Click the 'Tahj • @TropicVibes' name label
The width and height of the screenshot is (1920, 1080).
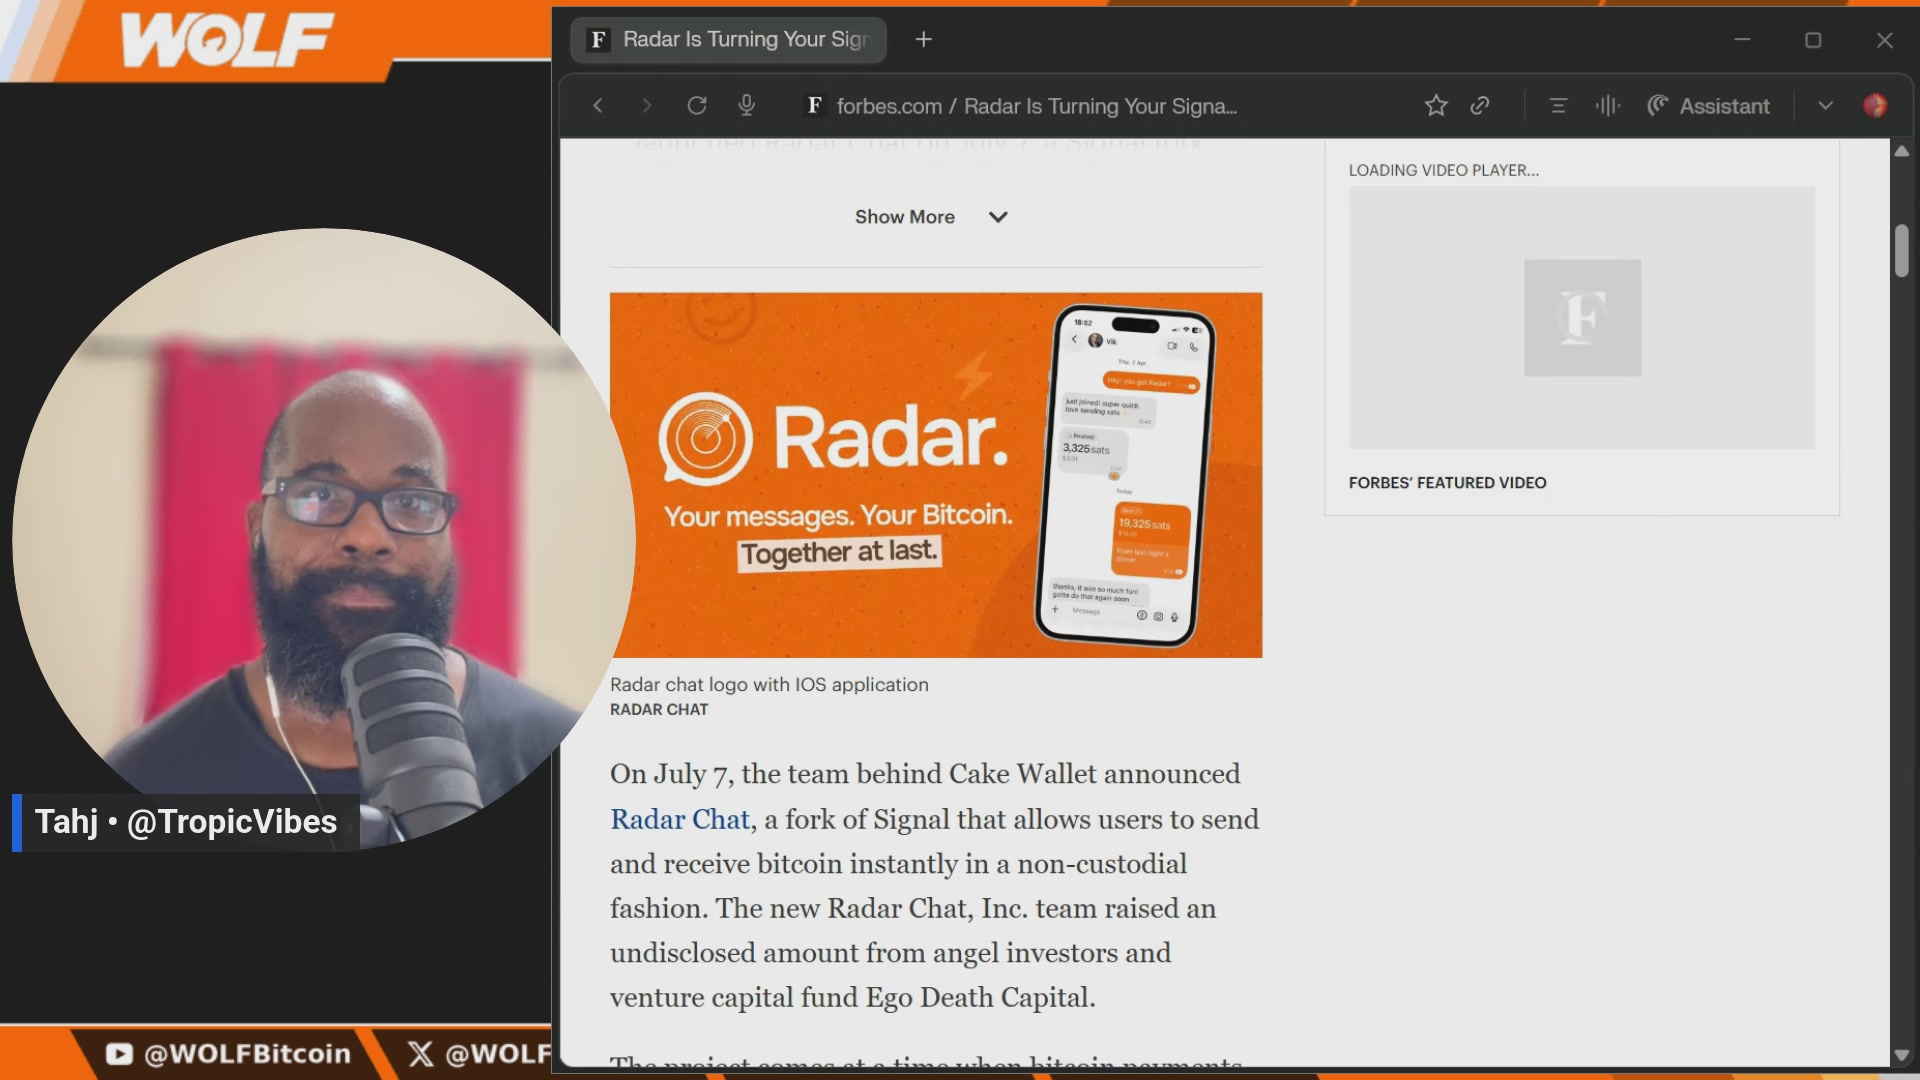186,822
